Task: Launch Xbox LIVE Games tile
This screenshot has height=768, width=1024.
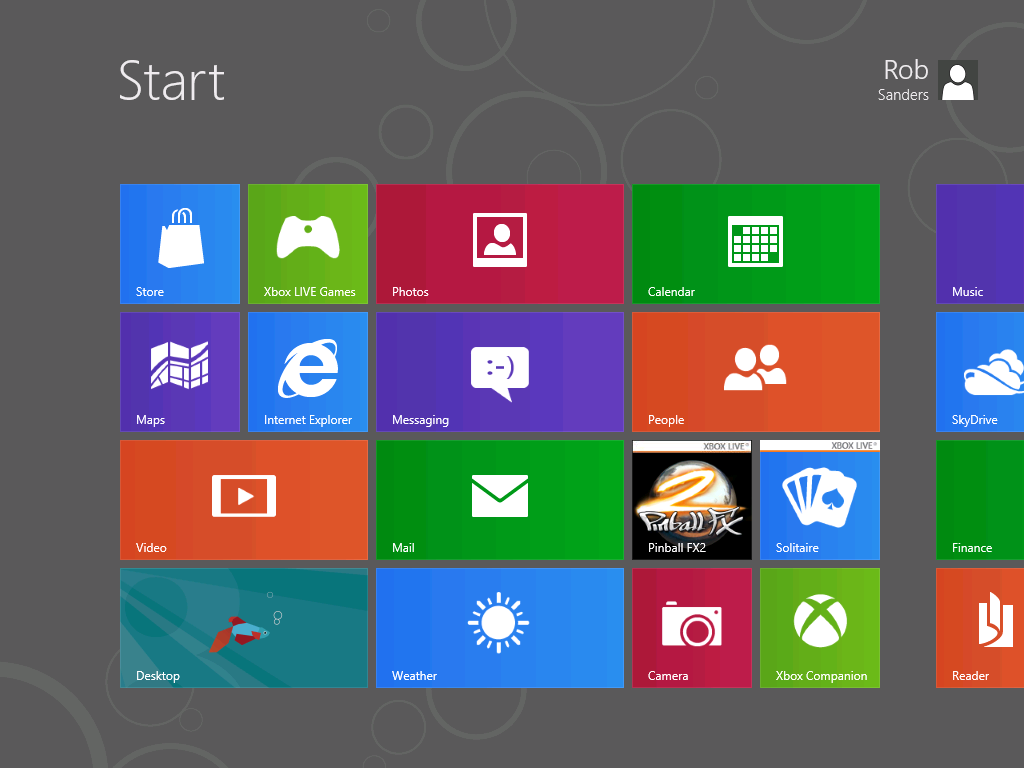Action: click(308, 243)
